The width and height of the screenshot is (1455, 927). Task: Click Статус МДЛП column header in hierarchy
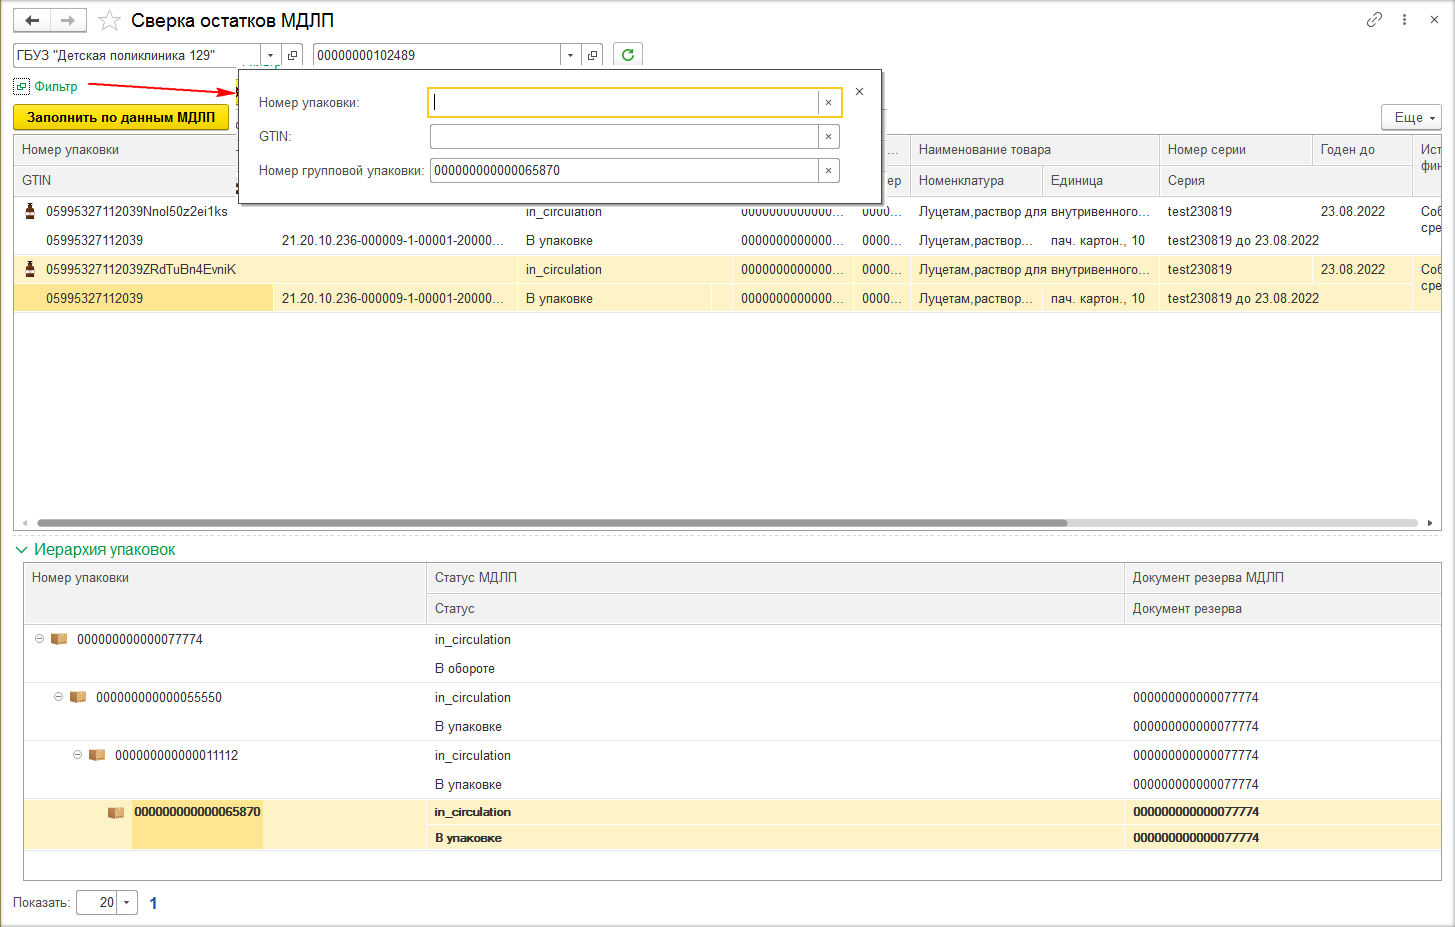(775, 578)
